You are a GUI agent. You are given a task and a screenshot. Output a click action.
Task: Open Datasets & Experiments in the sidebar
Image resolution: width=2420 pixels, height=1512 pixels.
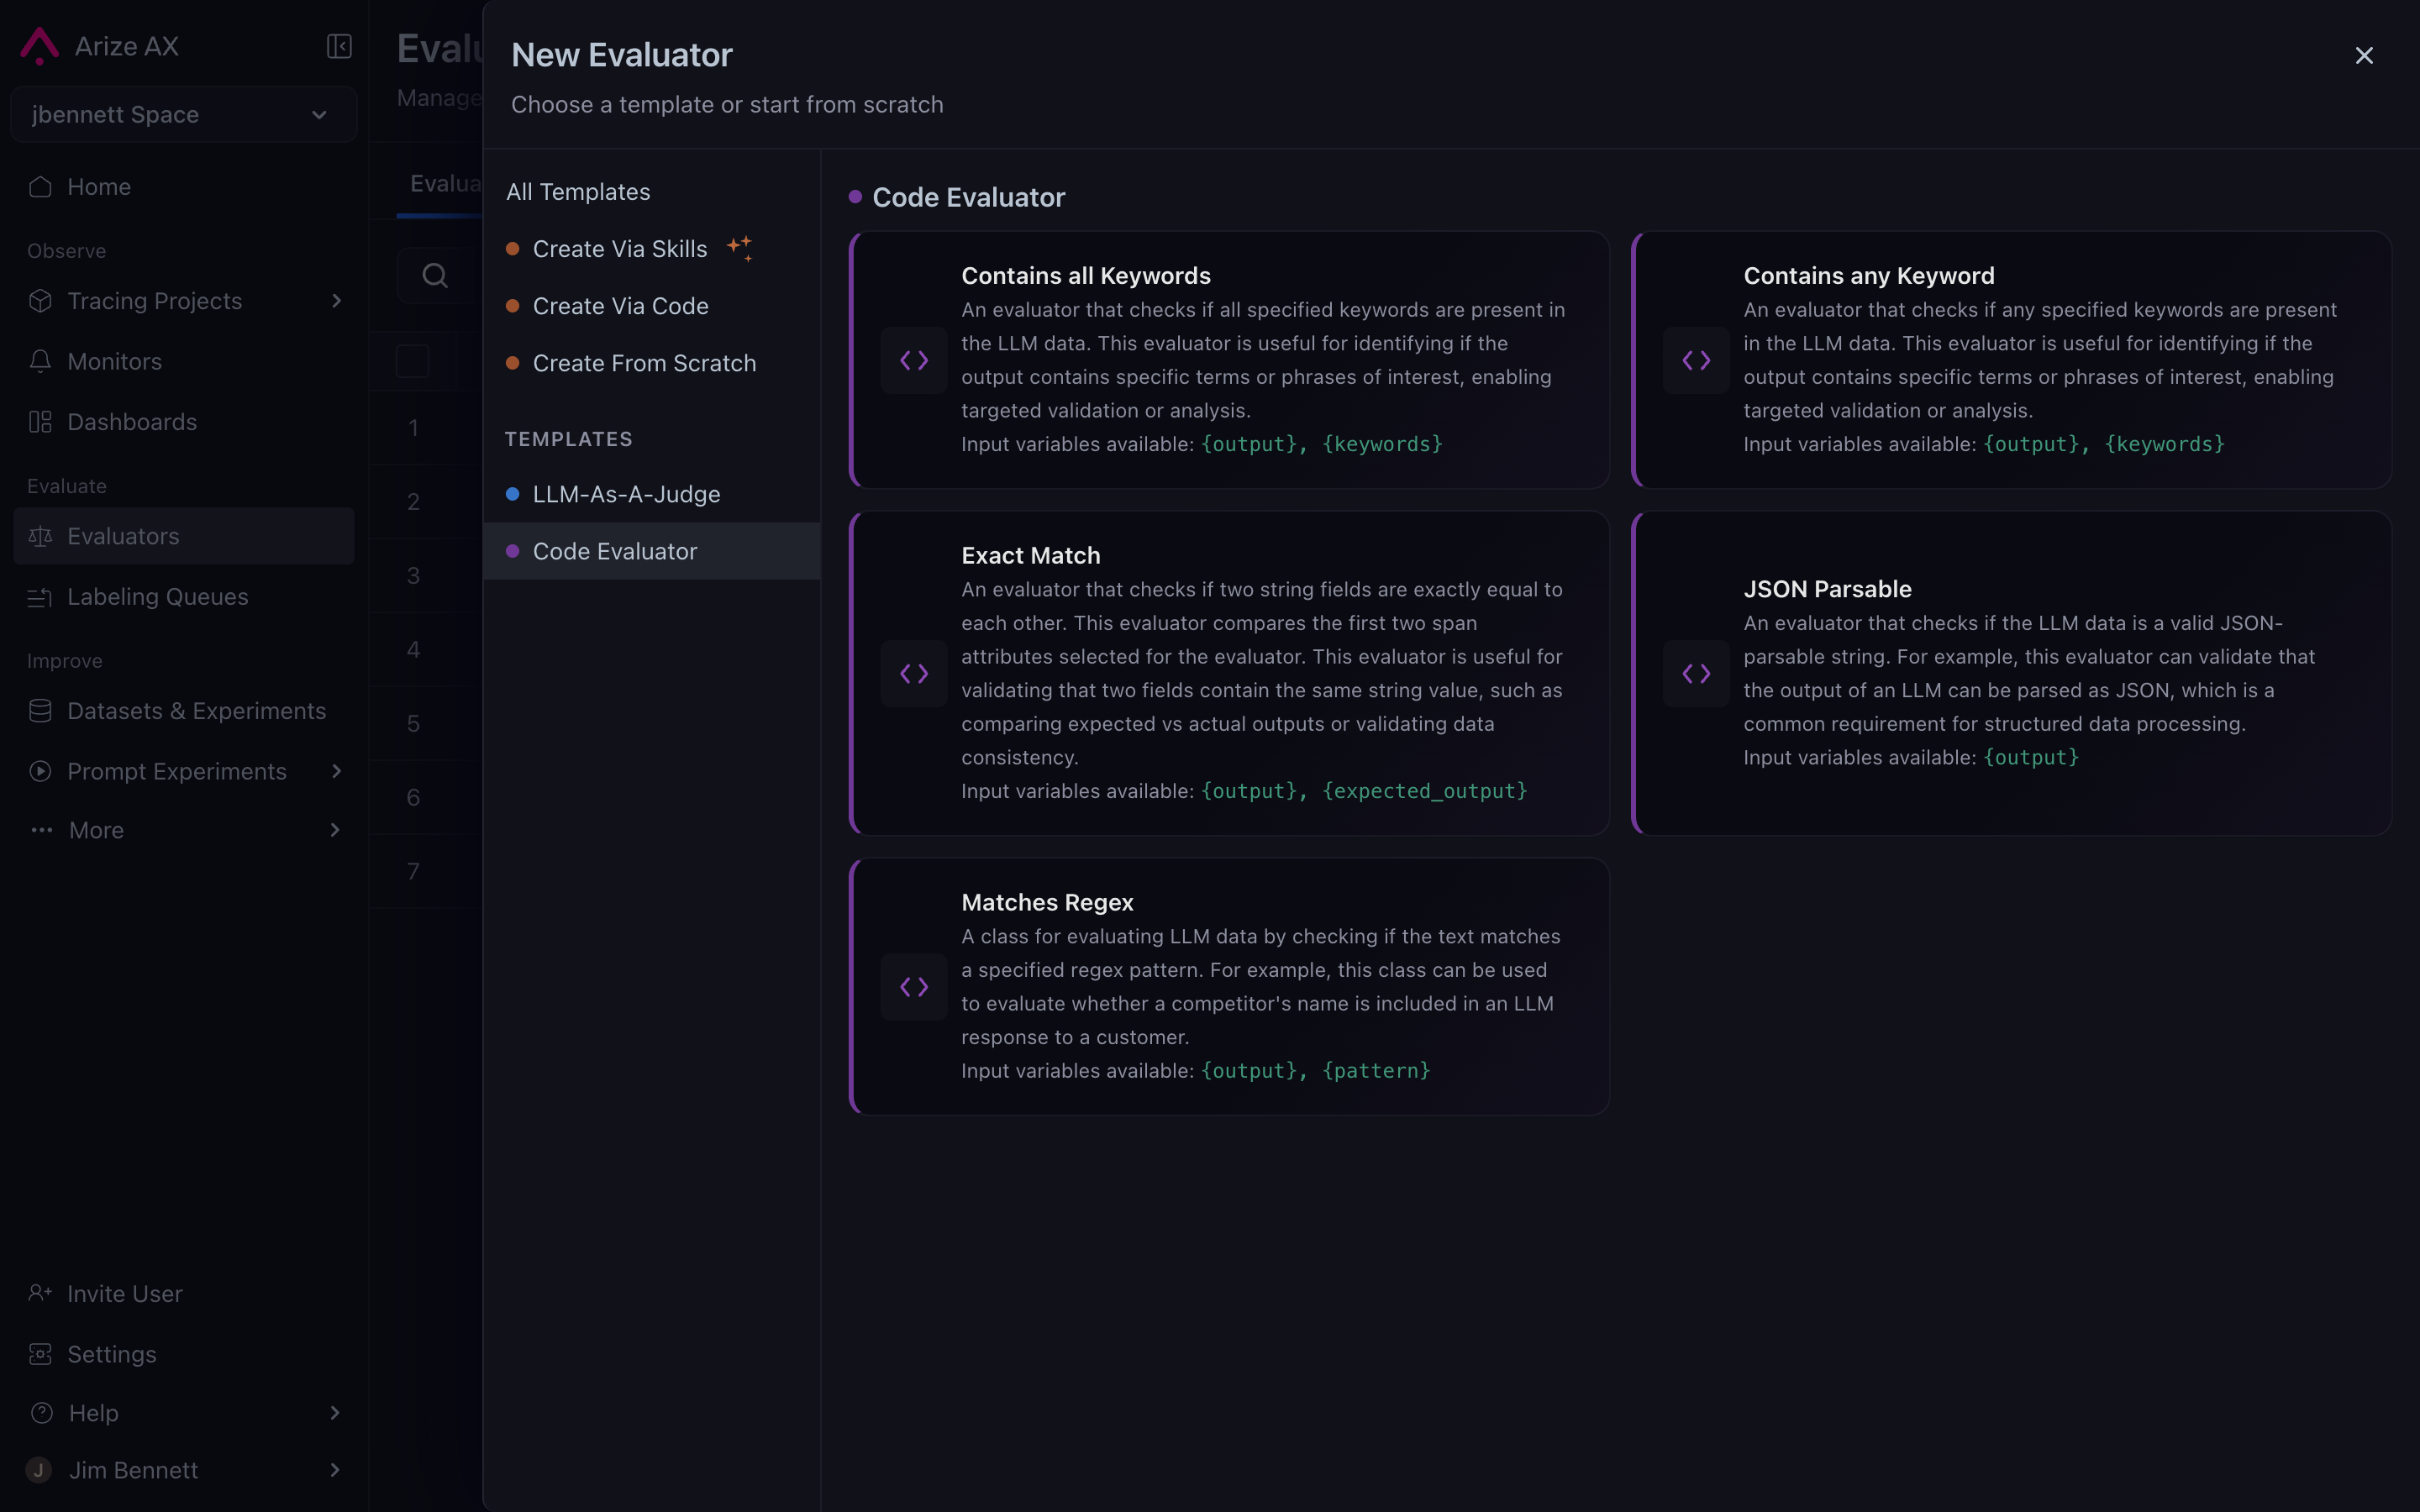[183, 711]
